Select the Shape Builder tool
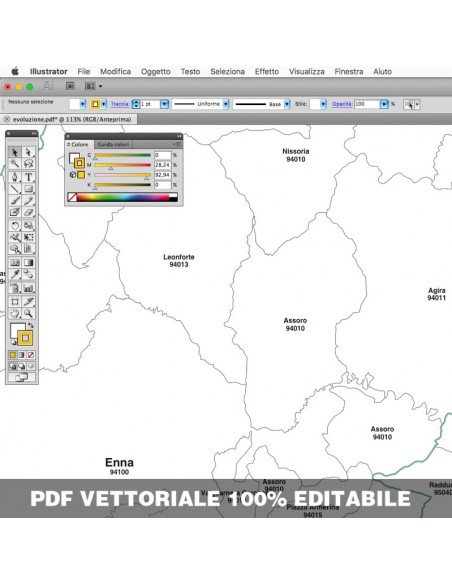This screenshot has width=452, height=584. [15, 248]
